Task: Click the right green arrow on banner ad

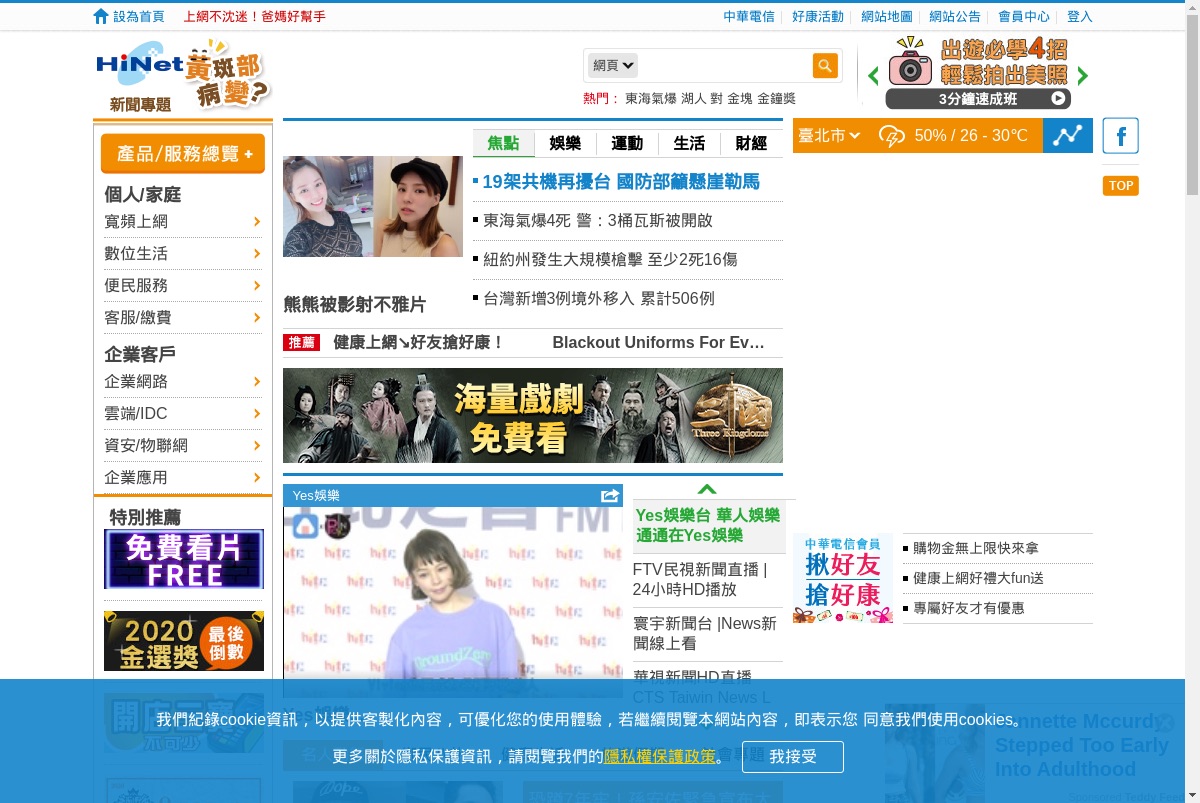Action: [1082, 76]
